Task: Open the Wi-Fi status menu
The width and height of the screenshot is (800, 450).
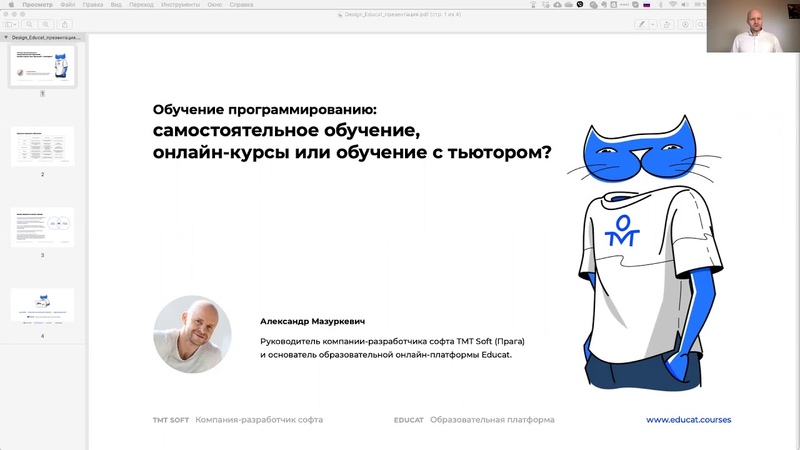Action: point(673,5)
